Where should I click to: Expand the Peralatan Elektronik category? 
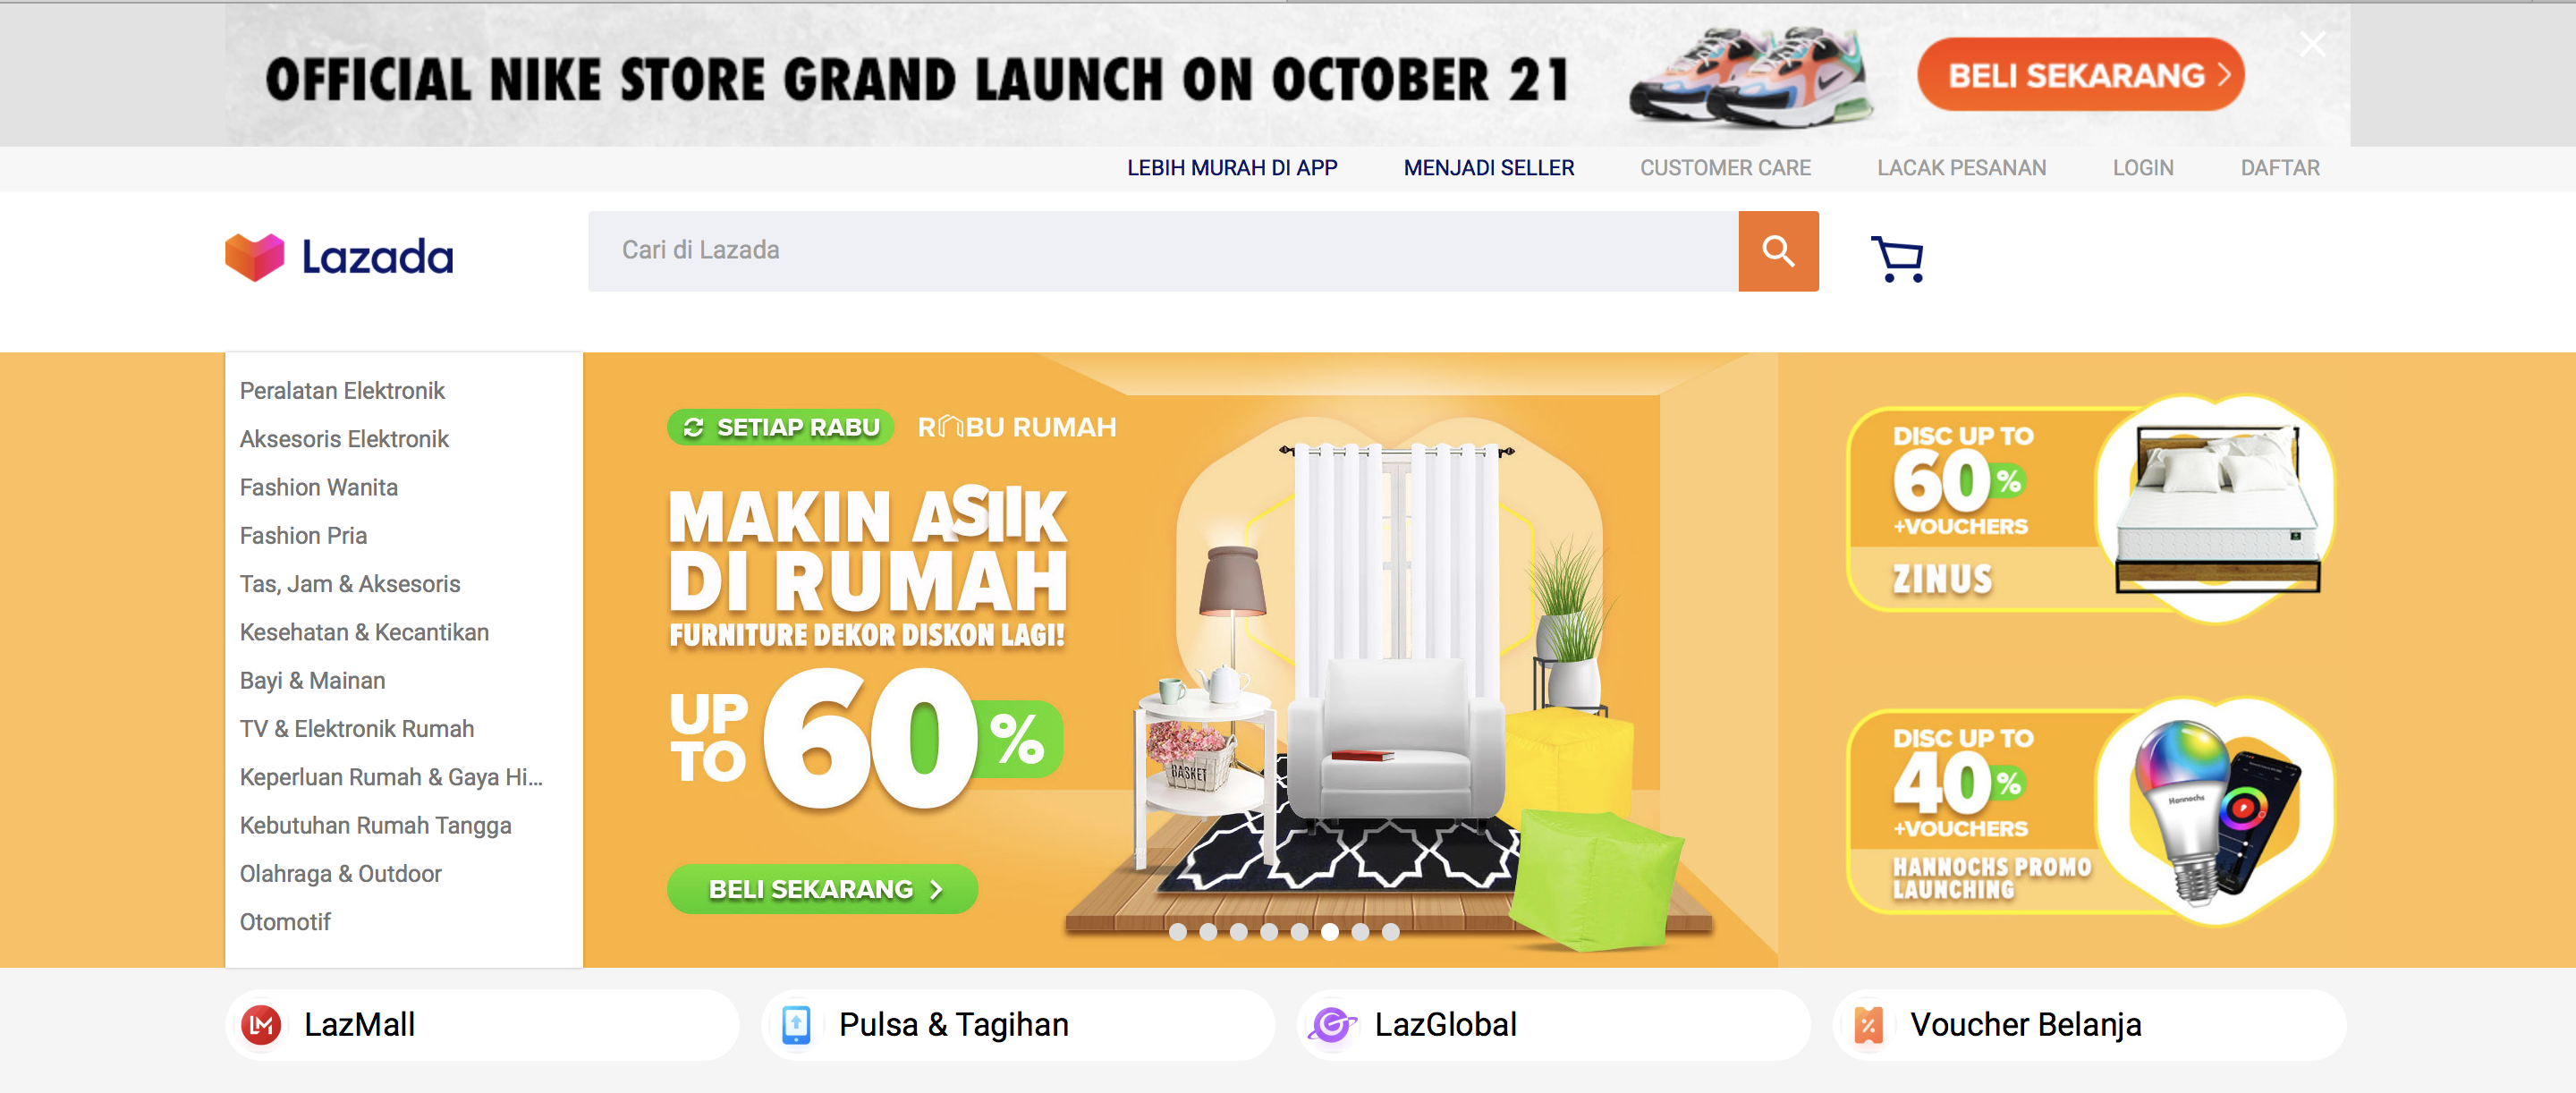pyautogui.click(x=342, y=391)
